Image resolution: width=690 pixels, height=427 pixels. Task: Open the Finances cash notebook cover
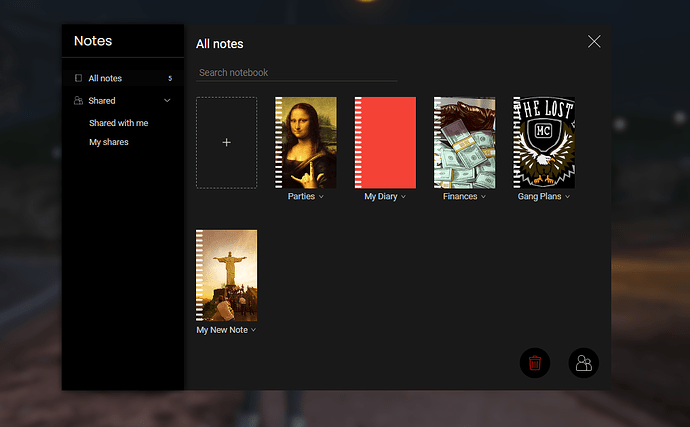coord(464,143)
